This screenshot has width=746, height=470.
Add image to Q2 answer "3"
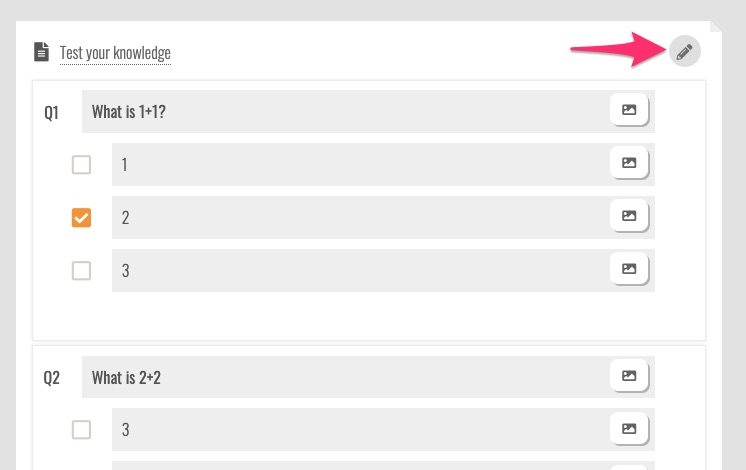point(629,430)
